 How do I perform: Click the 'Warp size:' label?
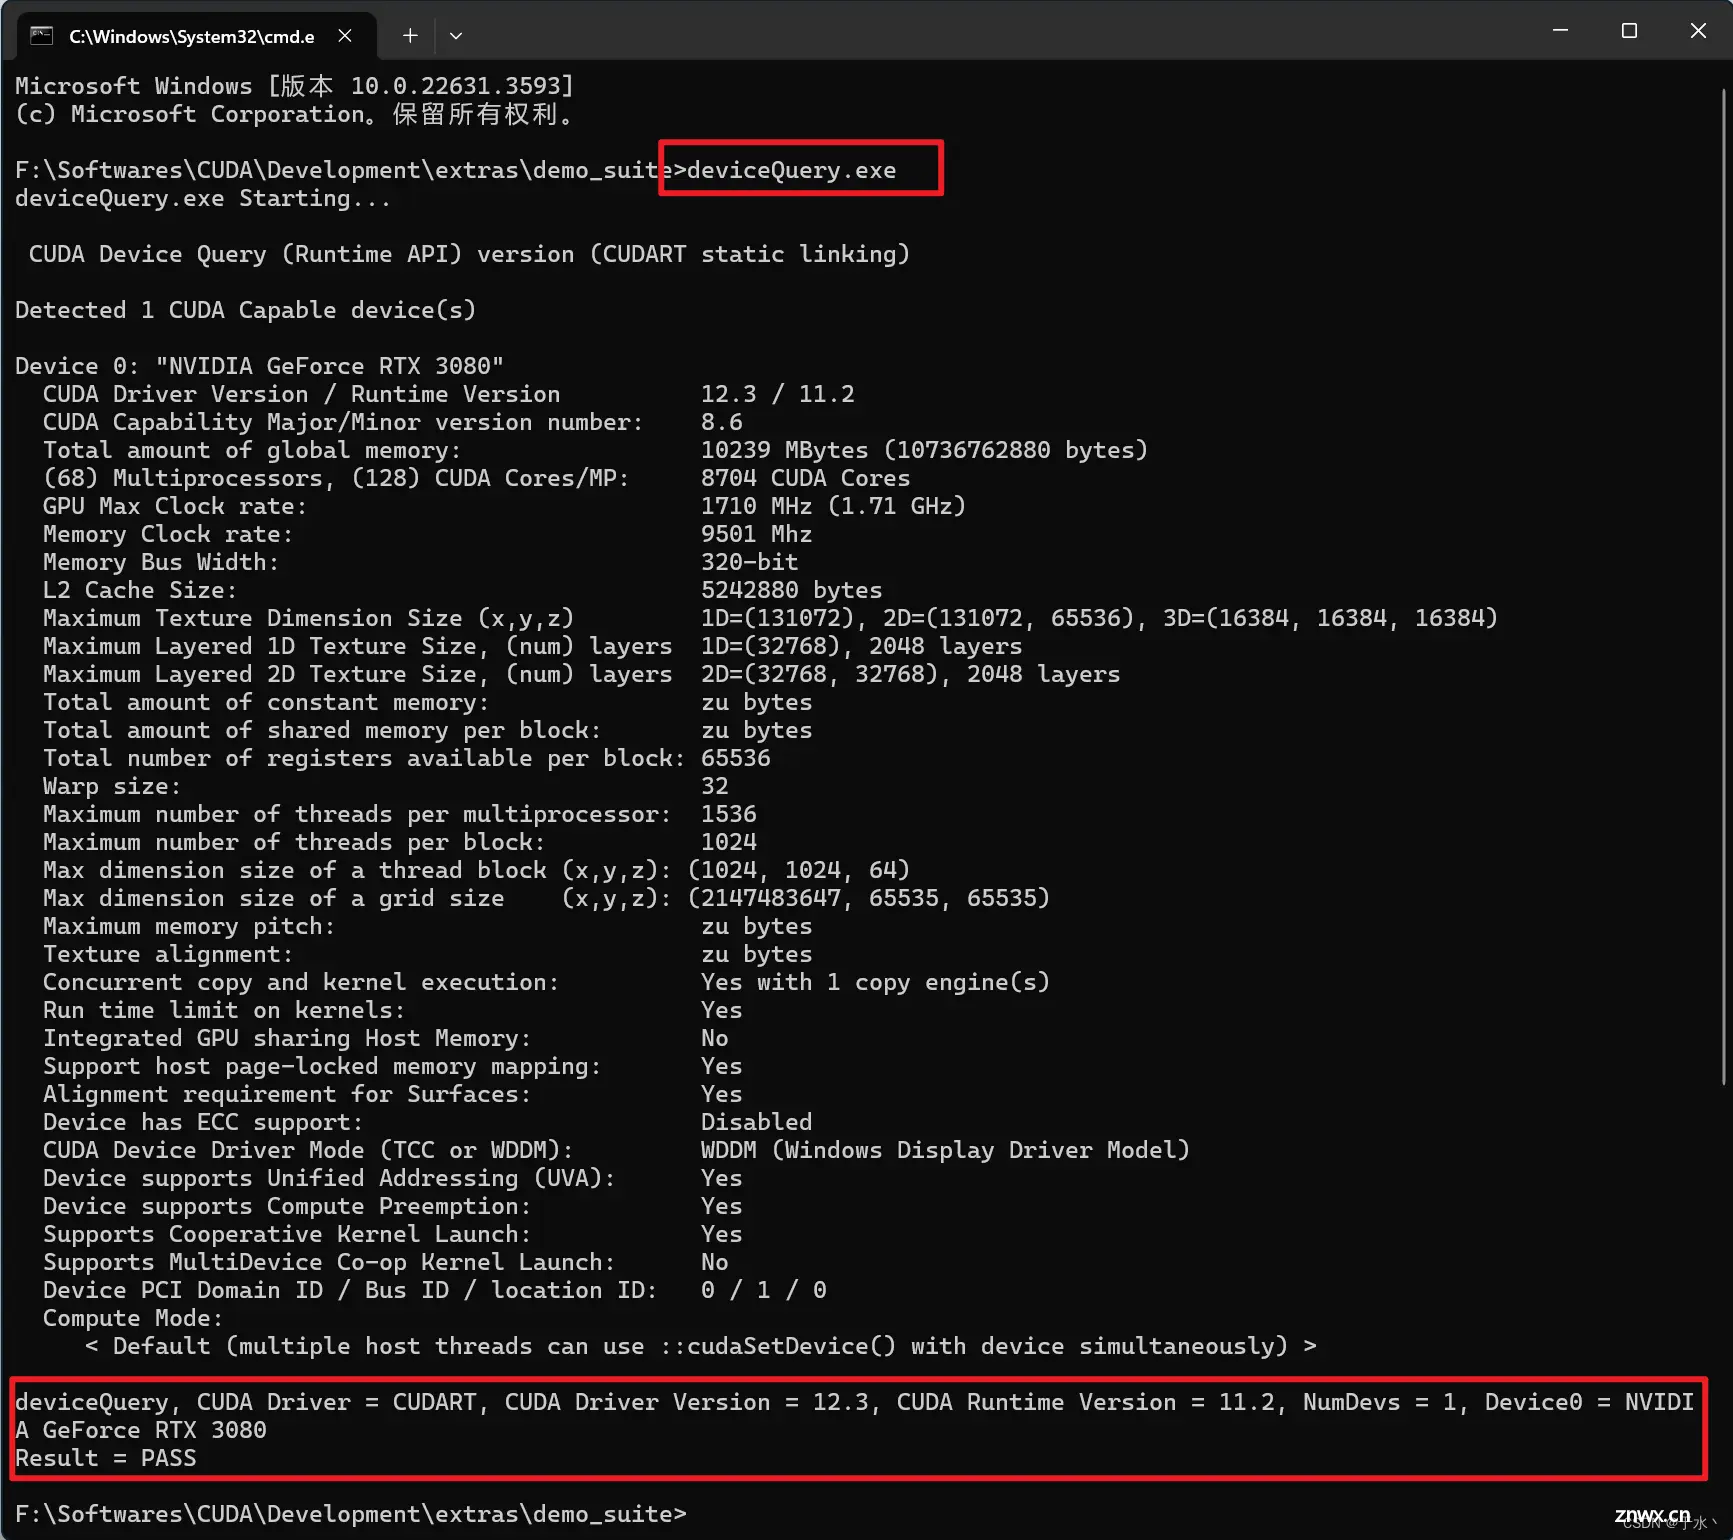[112, 786]
